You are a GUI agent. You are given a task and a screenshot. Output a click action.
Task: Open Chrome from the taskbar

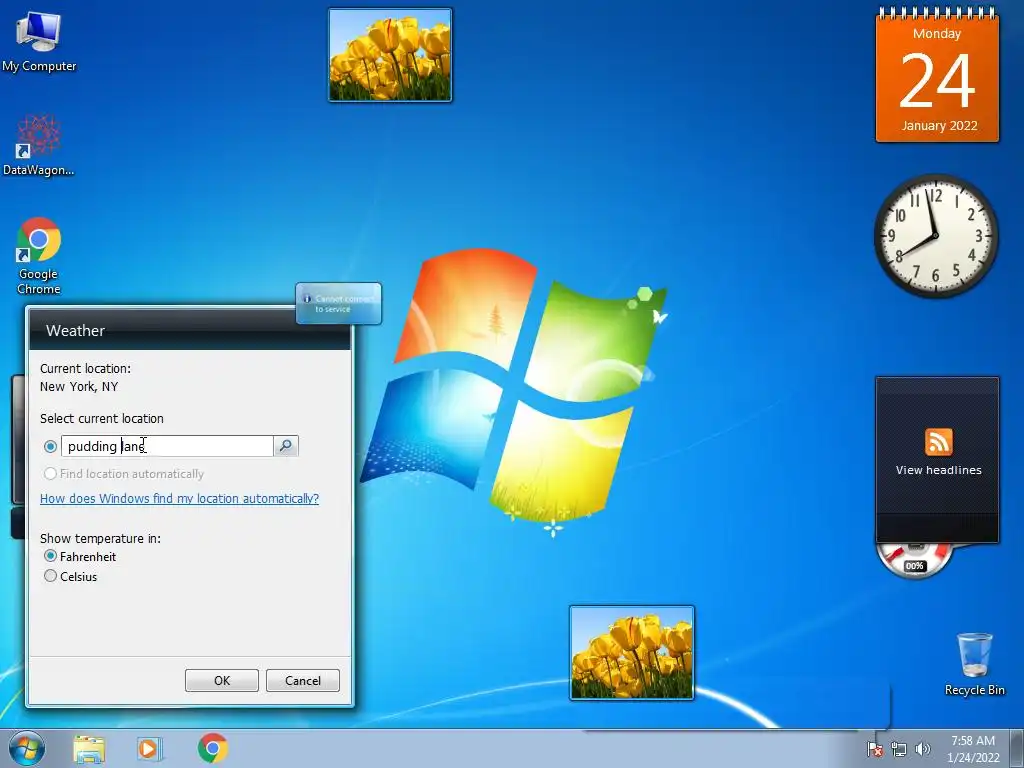click(x=213, y=748)
